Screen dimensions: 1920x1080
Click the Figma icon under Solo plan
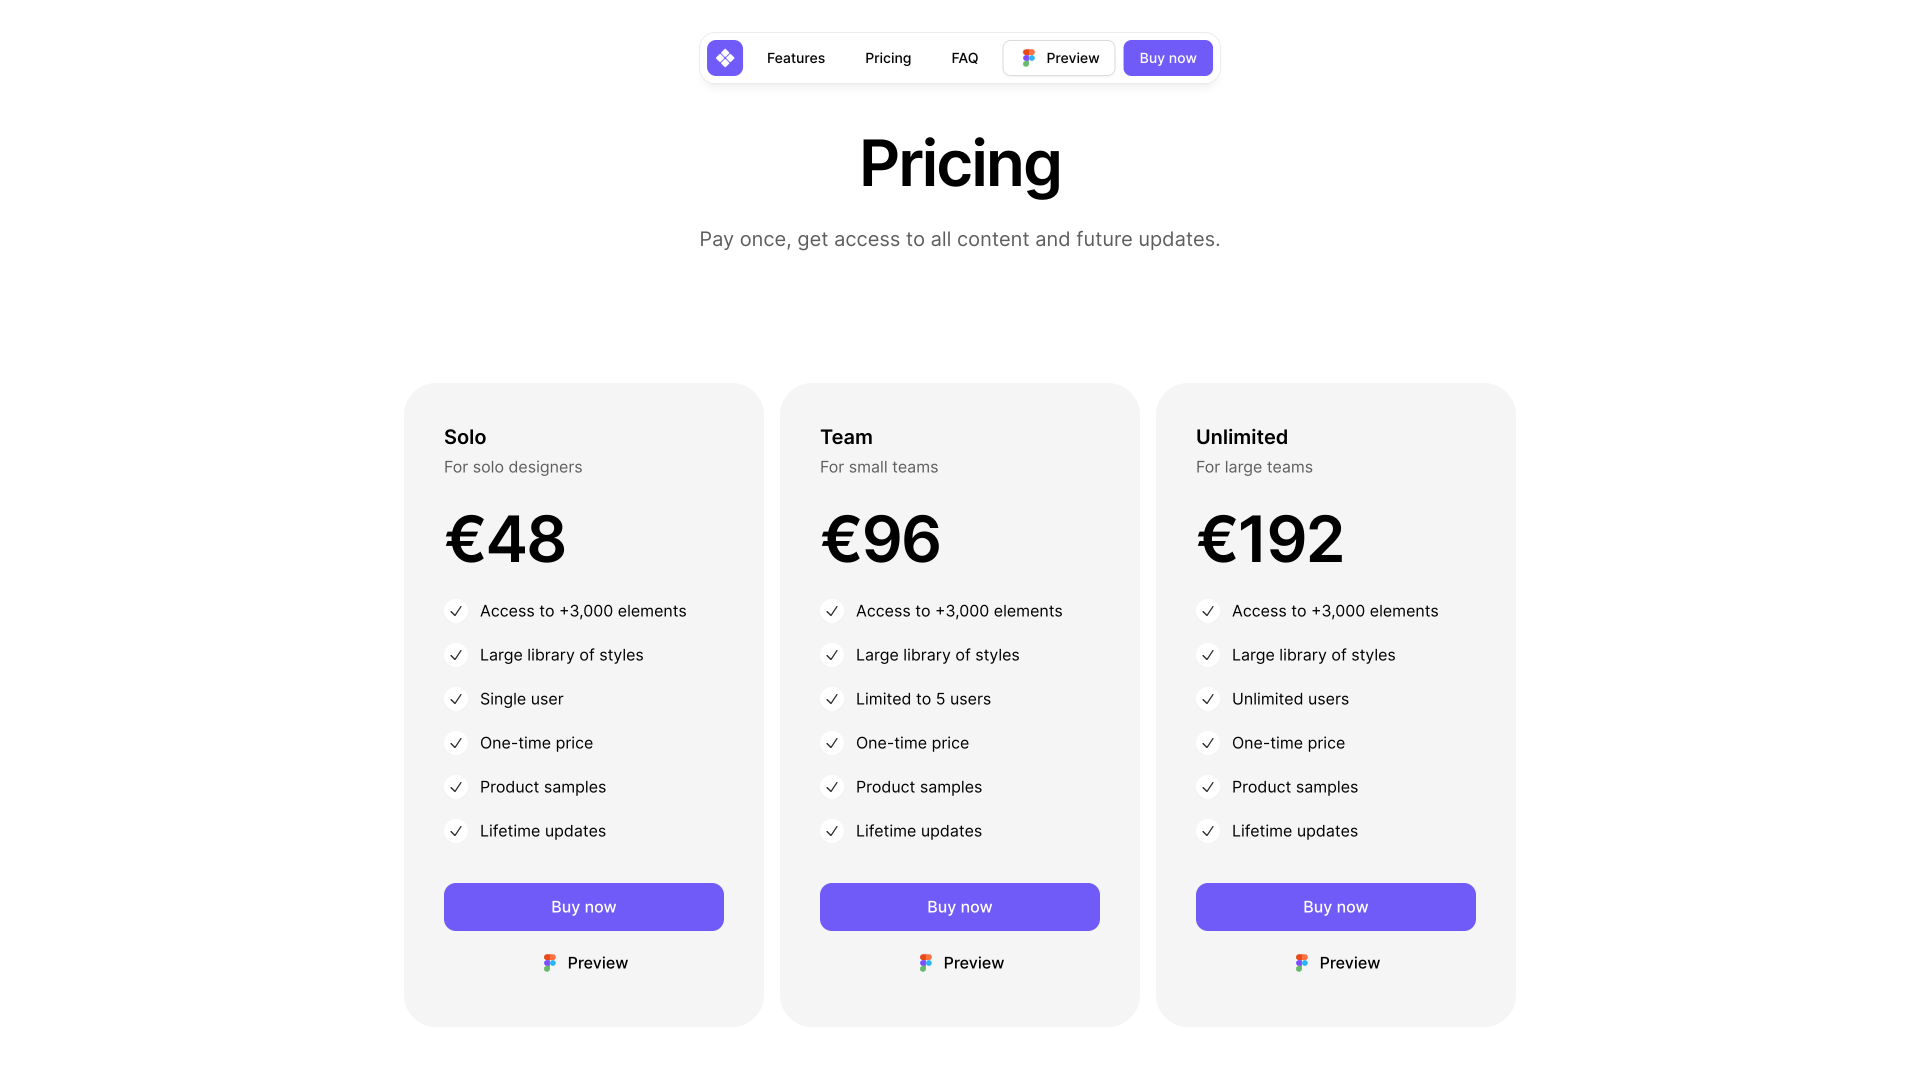click(549, 963)
